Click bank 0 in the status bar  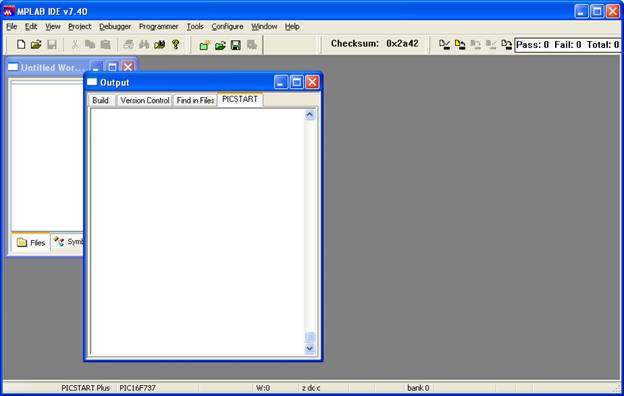point(418,388)
